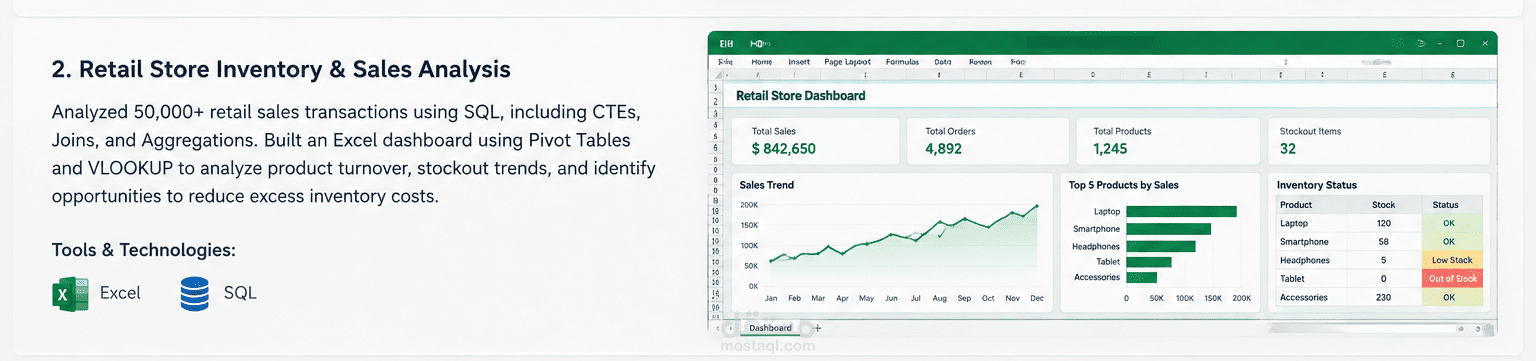
Task: Click the green Excel logo icon
Action: [x=70, y=294]
